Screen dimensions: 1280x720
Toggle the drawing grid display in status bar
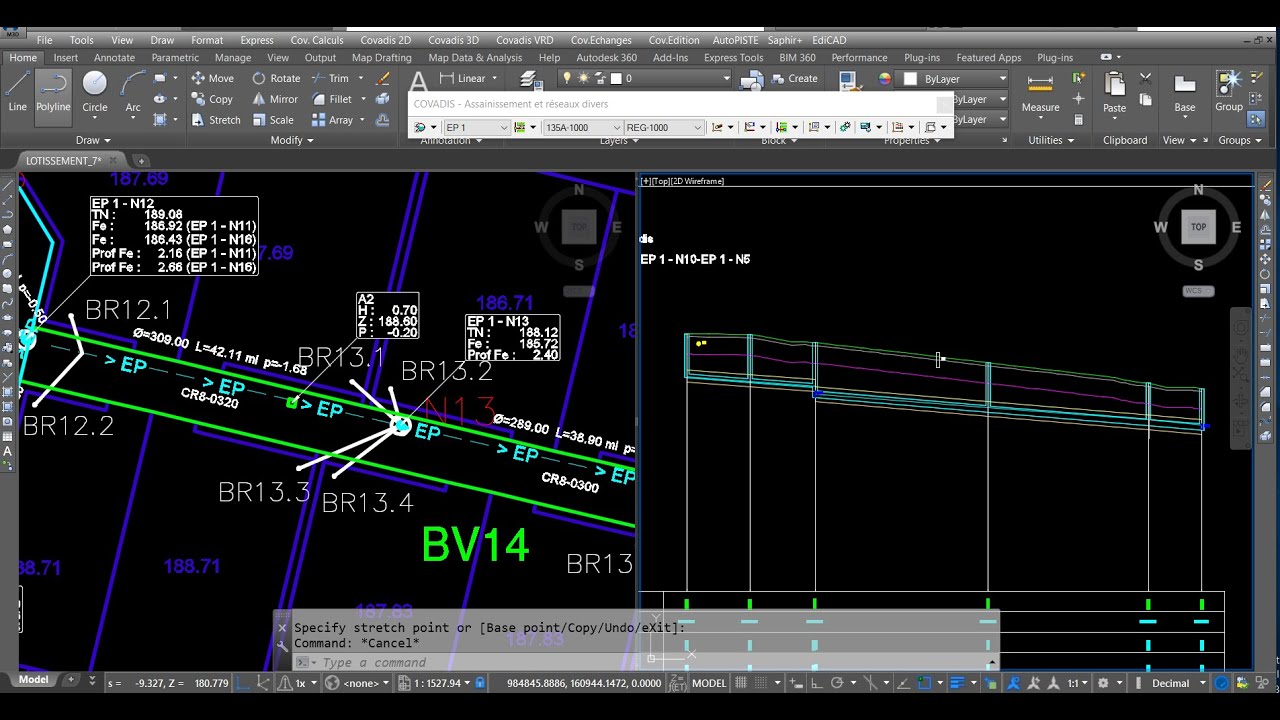pyautogui.click(x=743, y=683)
